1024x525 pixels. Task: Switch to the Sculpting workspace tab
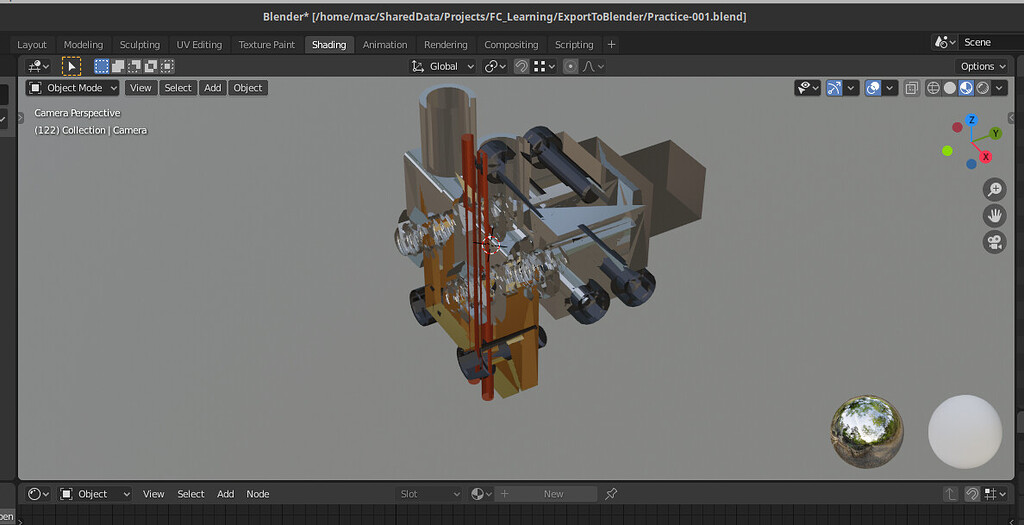click(x=140, y=44)
